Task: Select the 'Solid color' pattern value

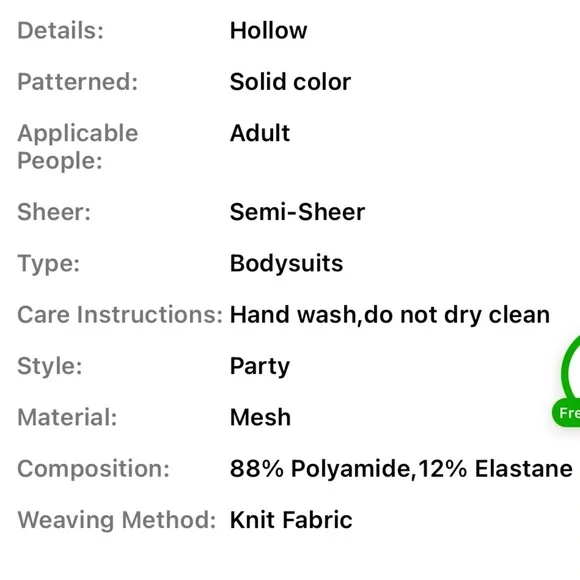Action: [x=290, y=82]
